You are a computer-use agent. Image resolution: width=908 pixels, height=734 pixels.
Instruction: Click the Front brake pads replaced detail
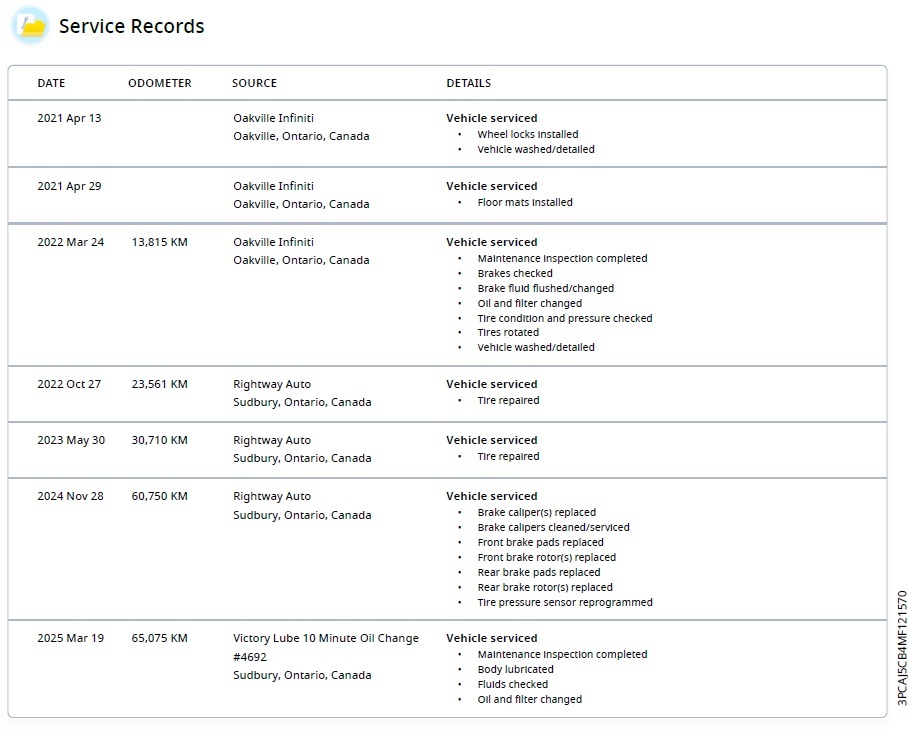pos(540,542)
